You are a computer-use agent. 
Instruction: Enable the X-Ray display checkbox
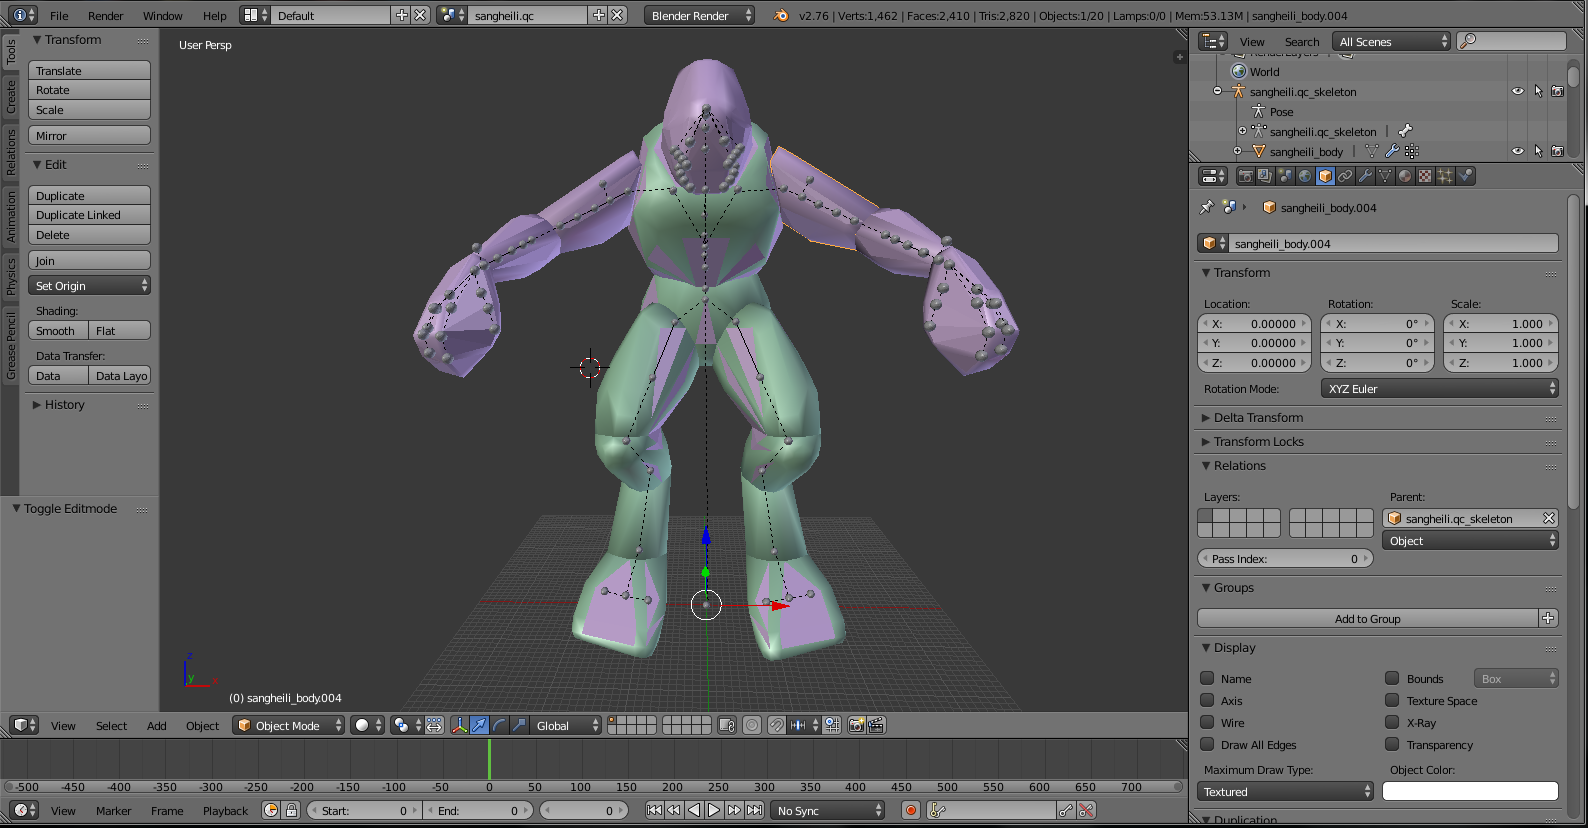(1392, 723)
